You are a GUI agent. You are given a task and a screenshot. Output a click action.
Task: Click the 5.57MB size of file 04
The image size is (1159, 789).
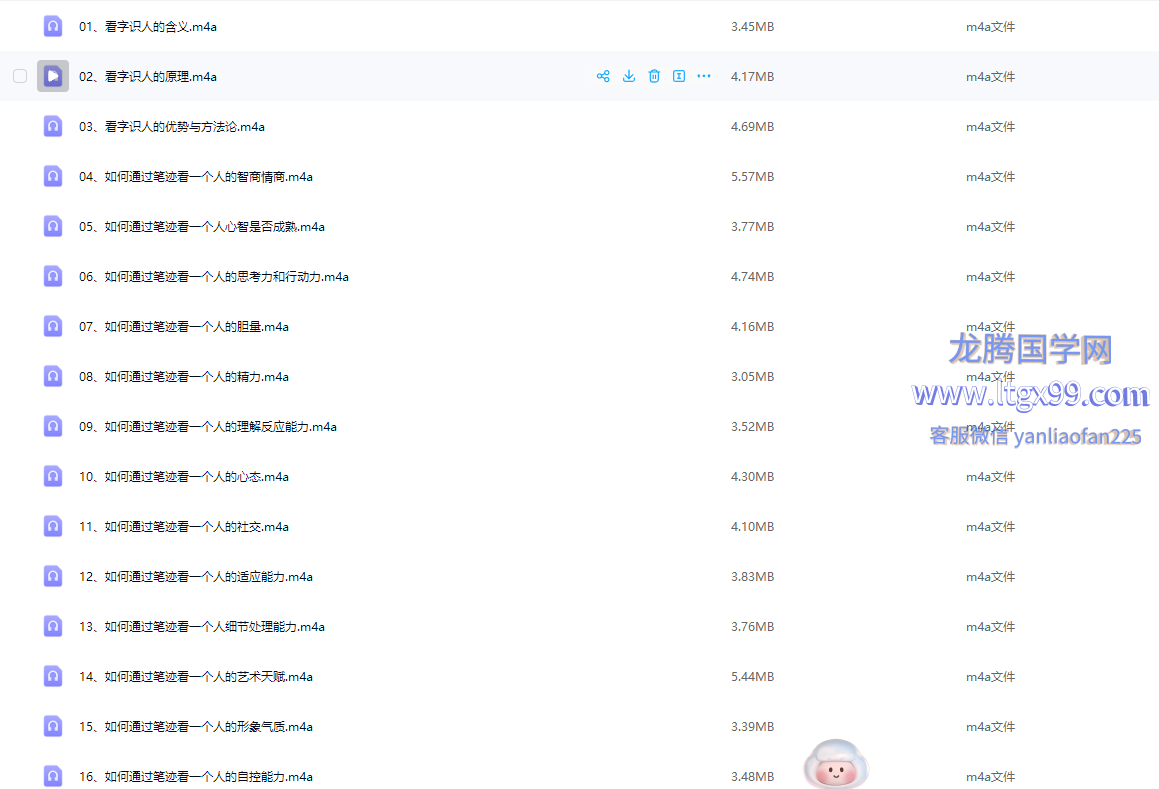752,177
